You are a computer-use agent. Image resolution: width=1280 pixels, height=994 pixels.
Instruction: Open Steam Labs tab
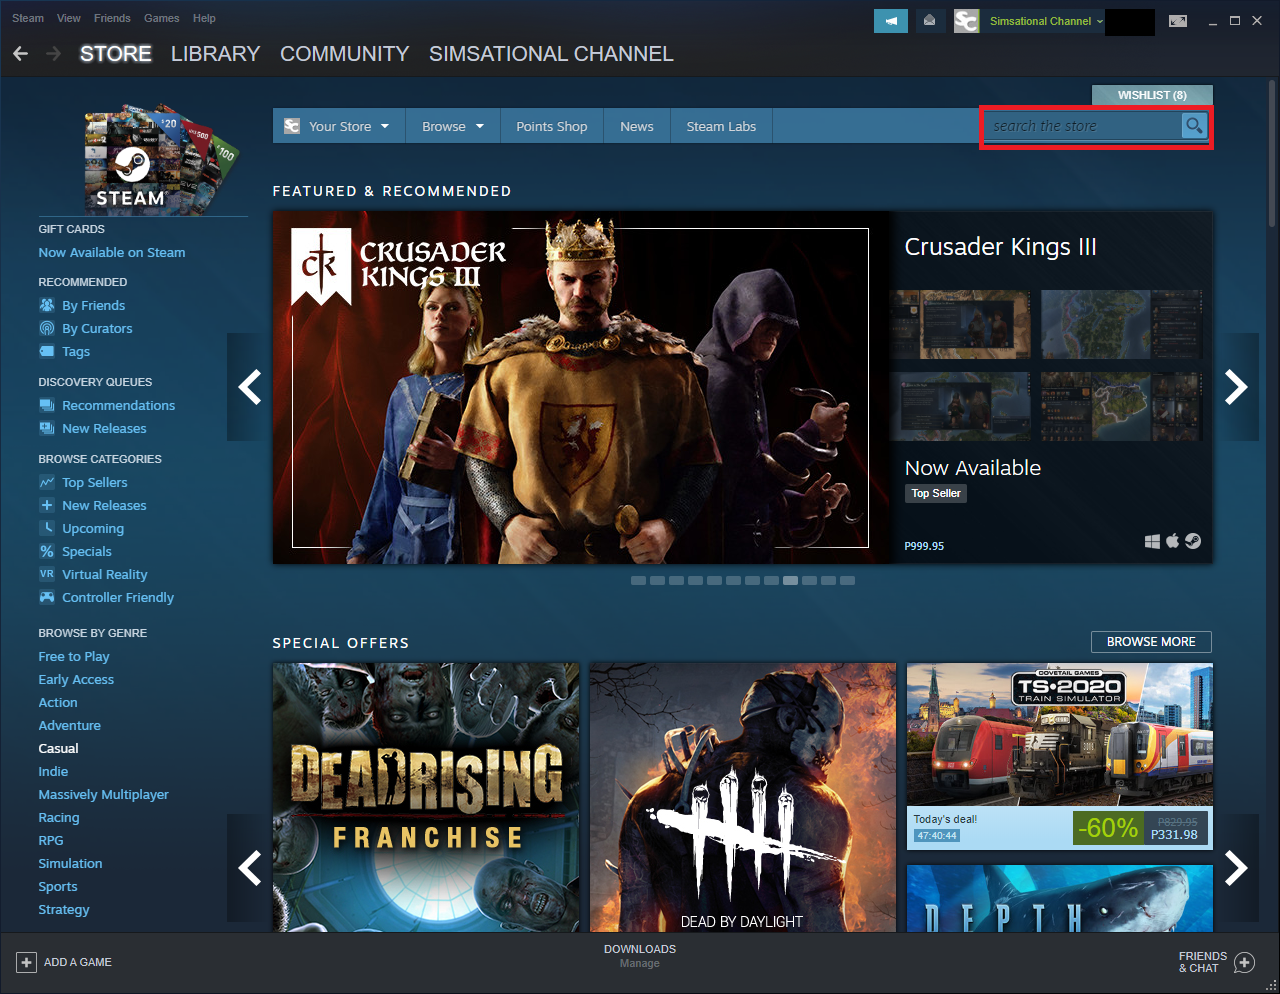pyautogui.click(x=721, y=126)
